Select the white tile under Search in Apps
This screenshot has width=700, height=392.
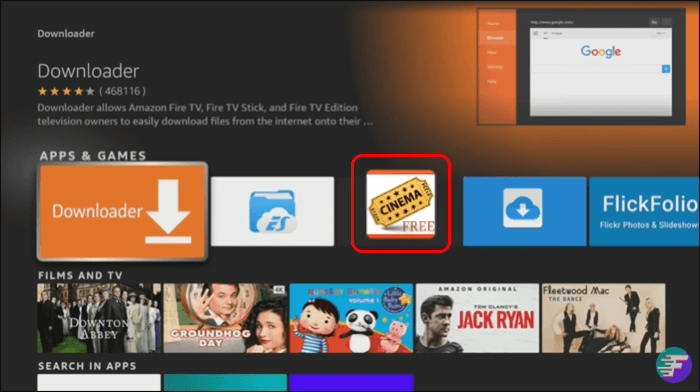point(99,383)
